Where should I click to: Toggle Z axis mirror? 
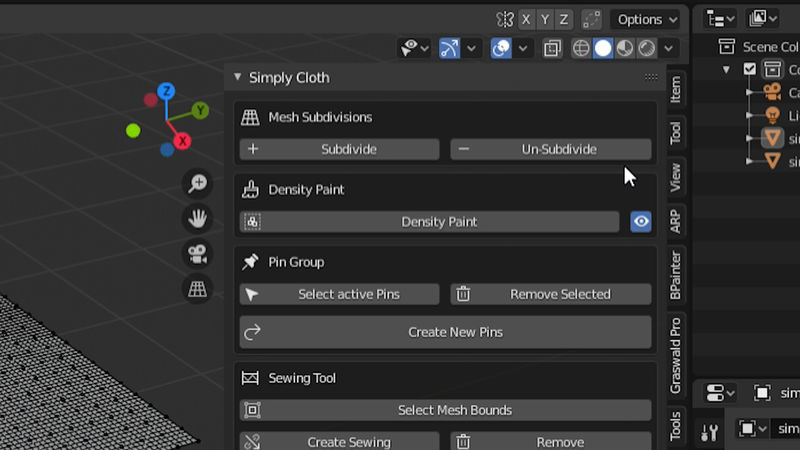[564, 19]
